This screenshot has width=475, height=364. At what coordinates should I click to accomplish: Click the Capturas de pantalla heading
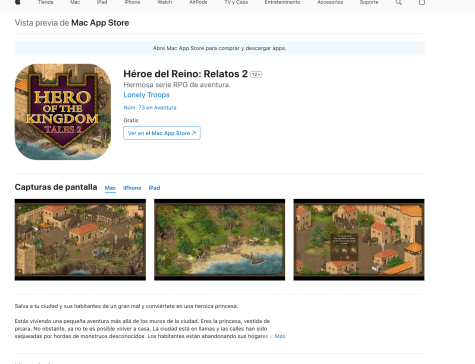(56, 187)
